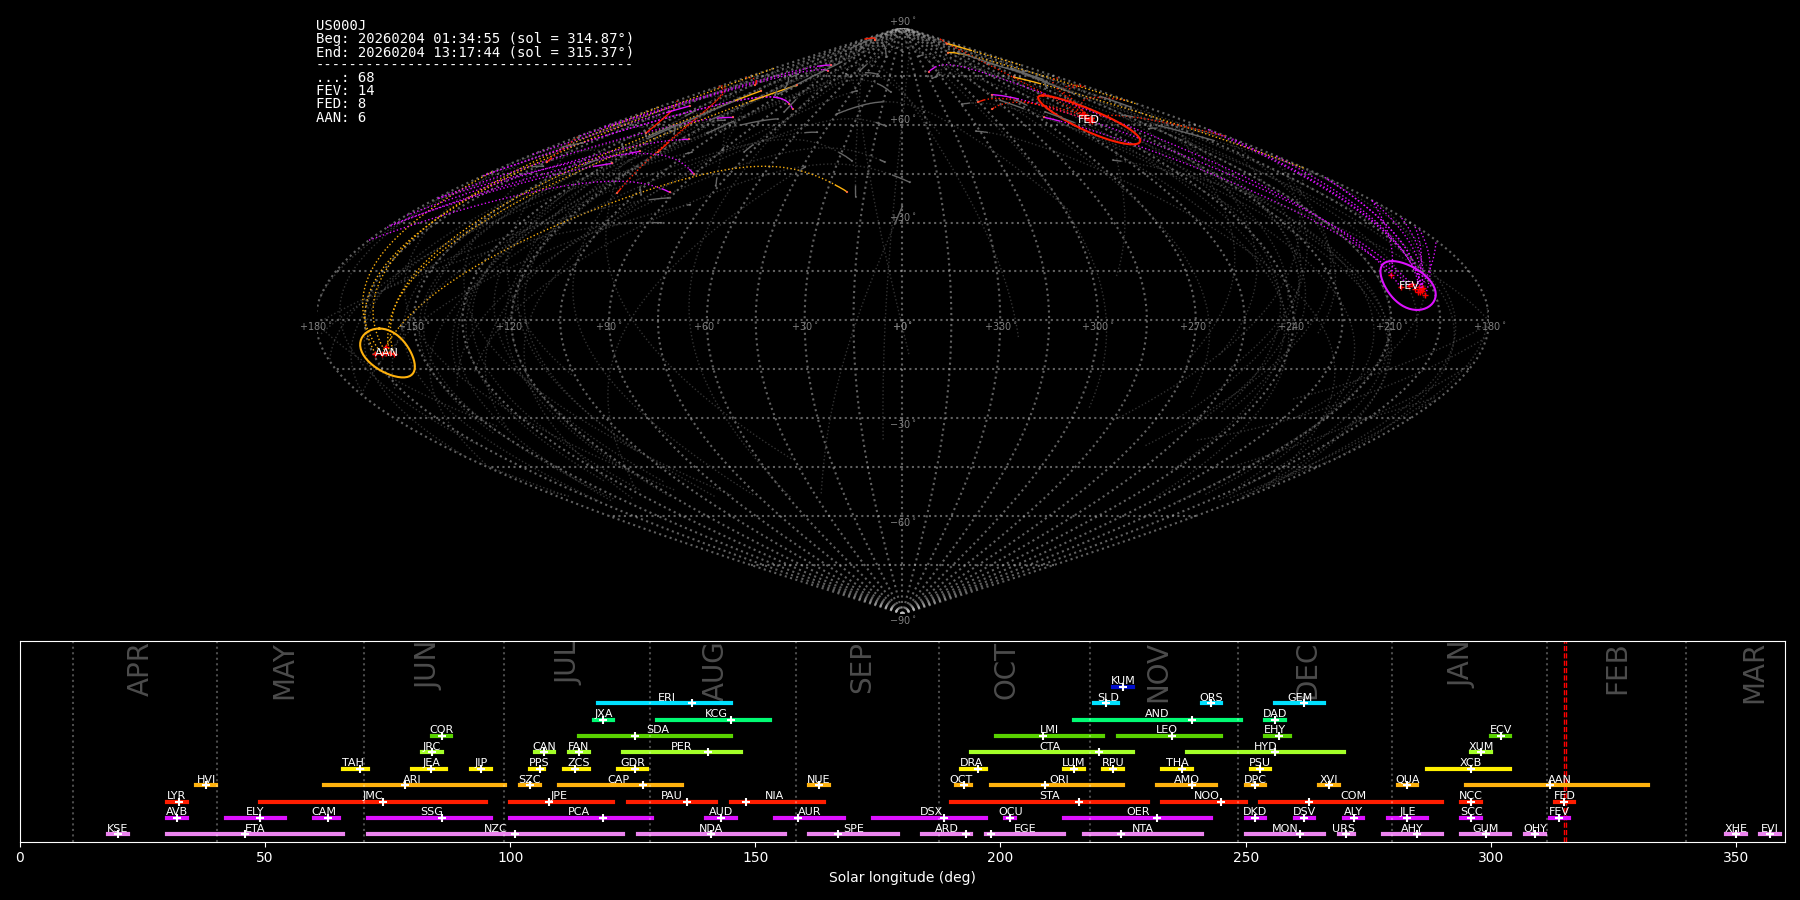This screenshot has width=1800, height=900.
Task: Click the HYD shower label in timeline
Action: [1266, 747]
